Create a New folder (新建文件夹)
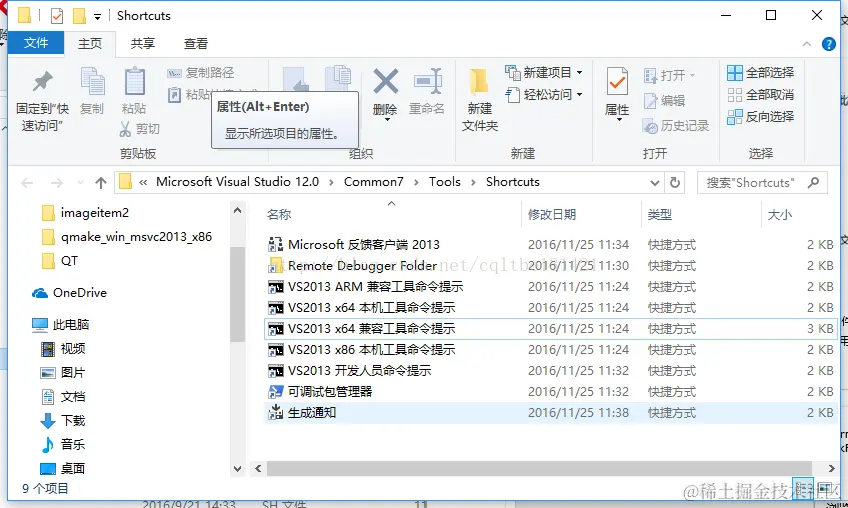This screenshot has width=848, height=508. pyautogui.click(x=480, y=101)
